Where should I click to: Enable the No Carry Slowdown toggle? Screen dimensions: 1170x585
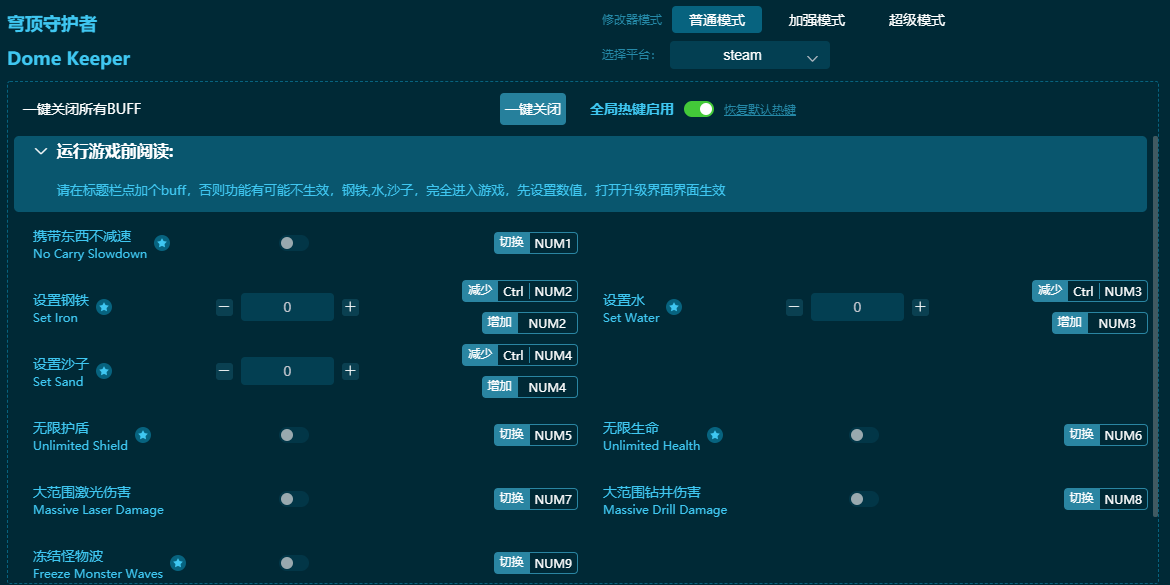(x=294, y=242)
